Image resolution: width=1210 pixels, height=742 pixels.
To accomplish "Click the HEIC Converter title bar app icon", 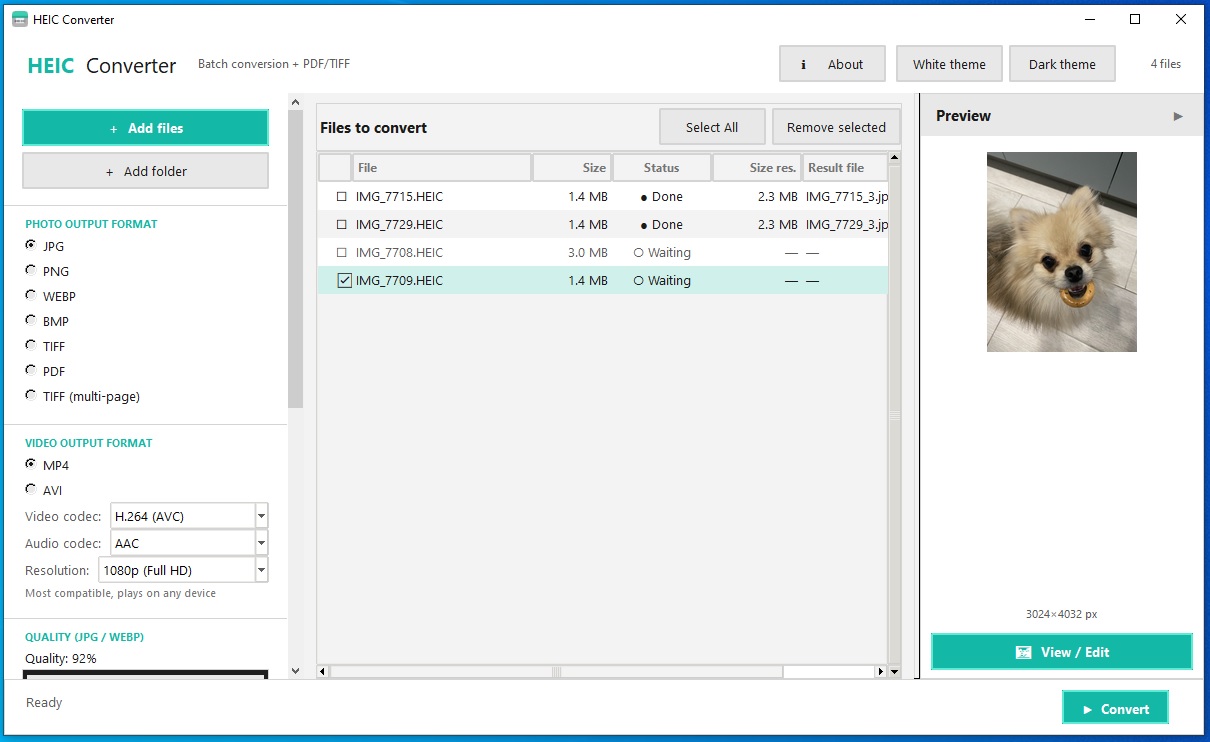I will pyautogui.click(x=19, y=19).
